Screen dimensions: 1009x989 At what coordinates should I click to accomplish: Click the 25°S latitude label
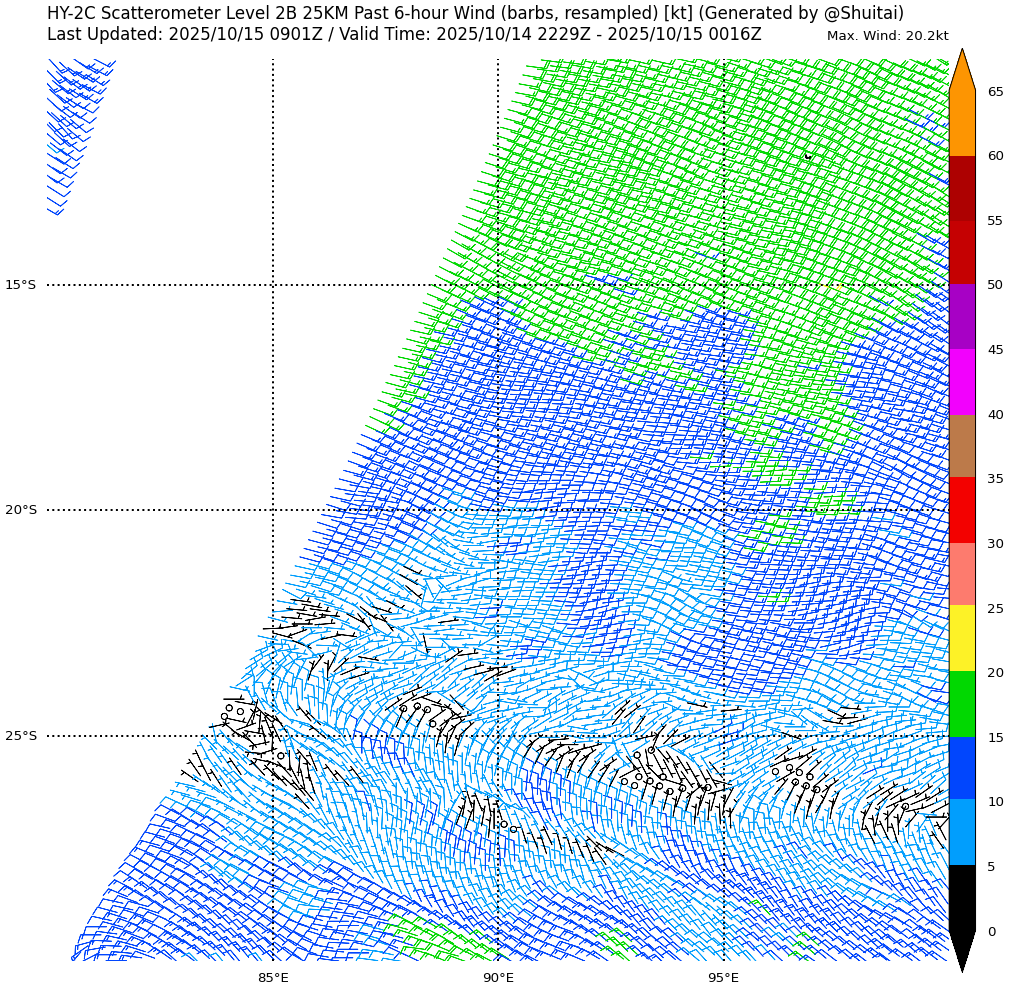(x=20, y=736)
